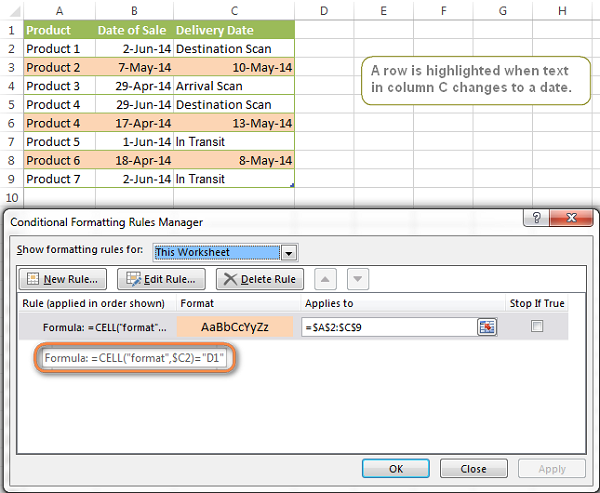600x493 pixels.
Task: Click the Edit Rule button
Action: (x=161, y=279)
